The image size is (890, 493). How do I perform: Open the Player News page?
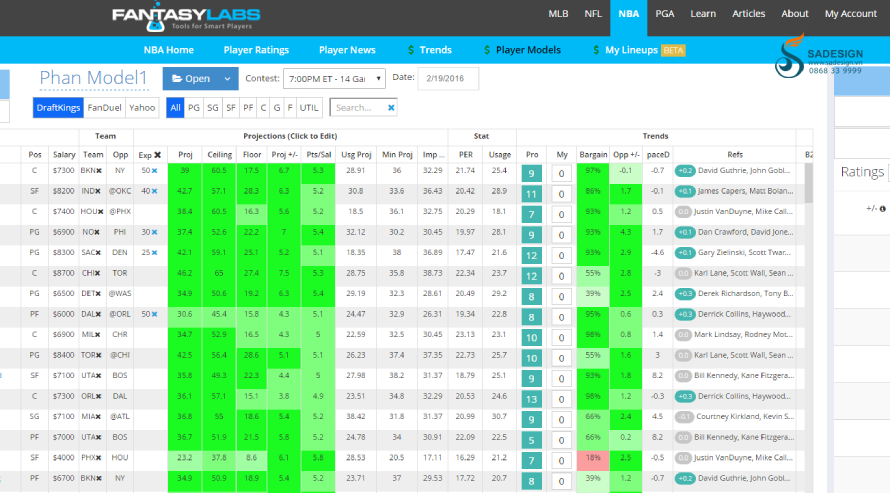tap(347, 50)
